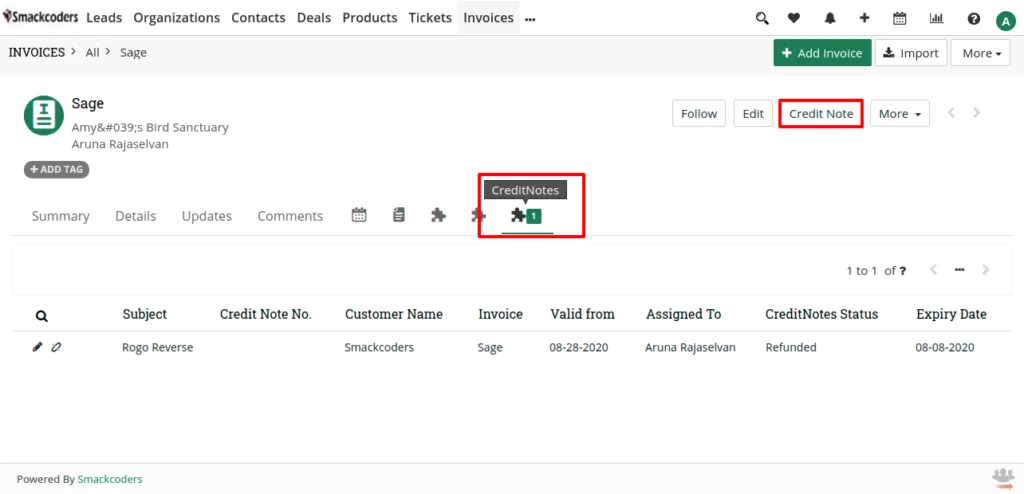The width and height of the screenshot is (1024, 494).
Task: Open notifications bell icon
Action: tap(829, 18)
